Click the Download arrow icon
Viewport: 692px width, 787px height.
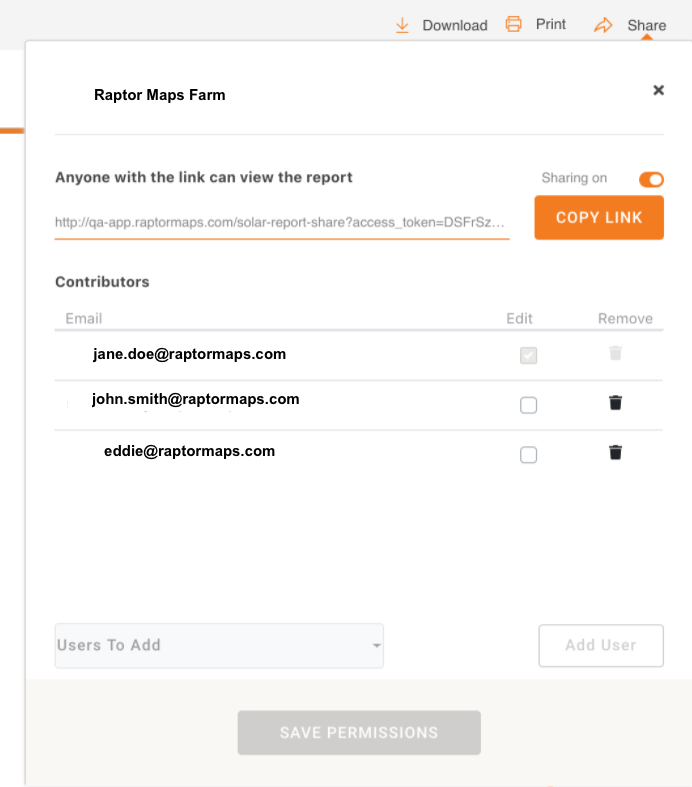(x=402, y=25)
